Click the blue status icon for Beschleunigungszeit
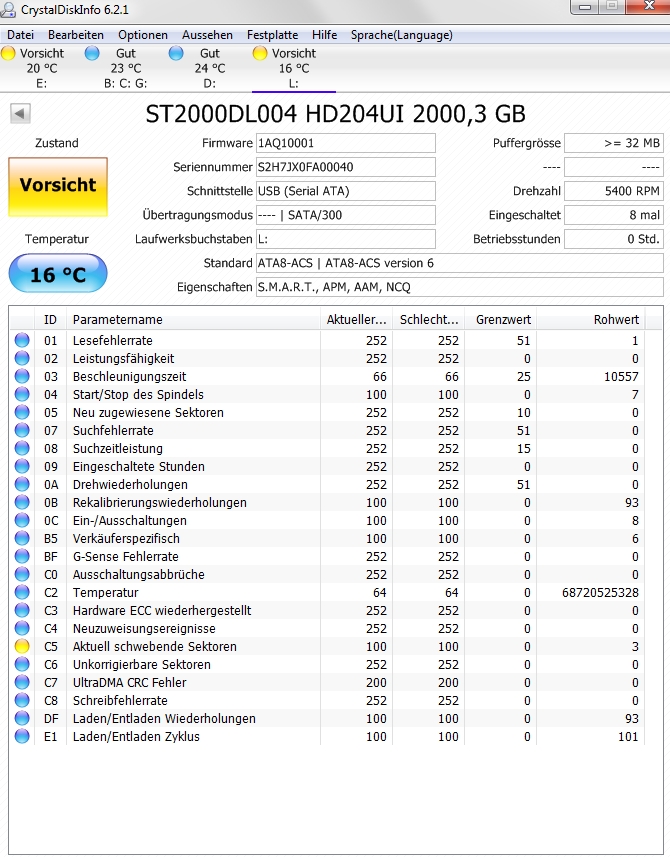This screenshot has width=670, height=857. click(x=22, y=377)
